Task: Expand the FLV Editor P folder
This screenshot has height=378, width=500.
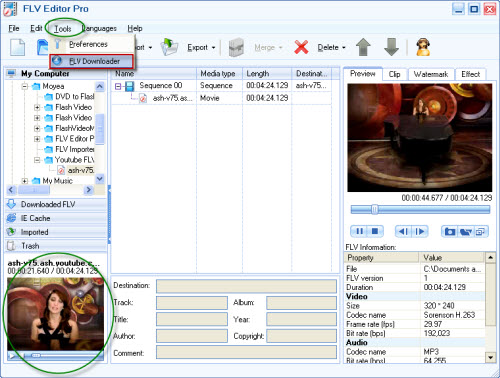Action: [x=37, y=139]
